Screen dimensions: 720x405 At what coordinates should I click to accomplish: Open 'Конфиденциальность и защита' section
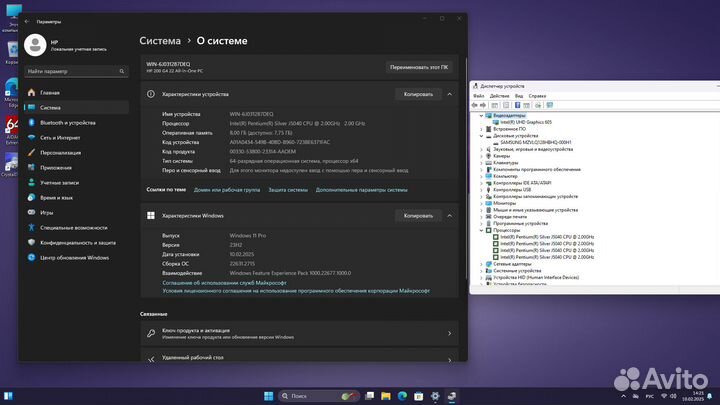tap(78, 243)
